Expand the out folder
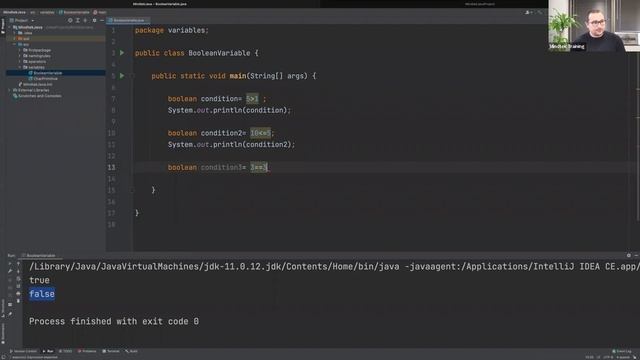640x360 pixels. 15,39
